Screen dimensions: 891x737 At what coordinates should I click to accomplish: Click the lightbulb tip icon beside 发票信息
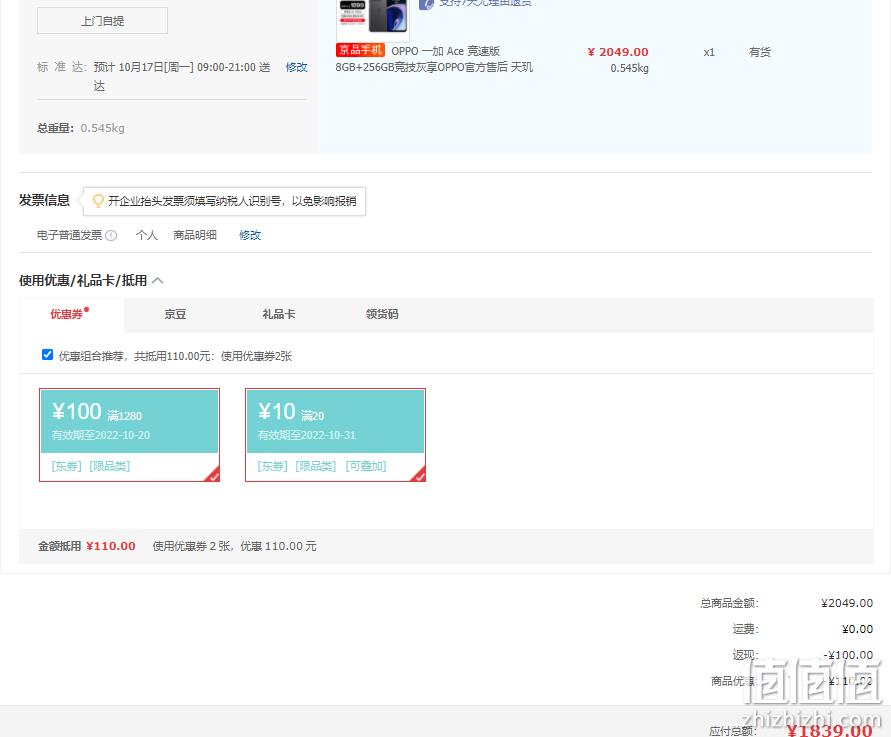coord(98,201)
